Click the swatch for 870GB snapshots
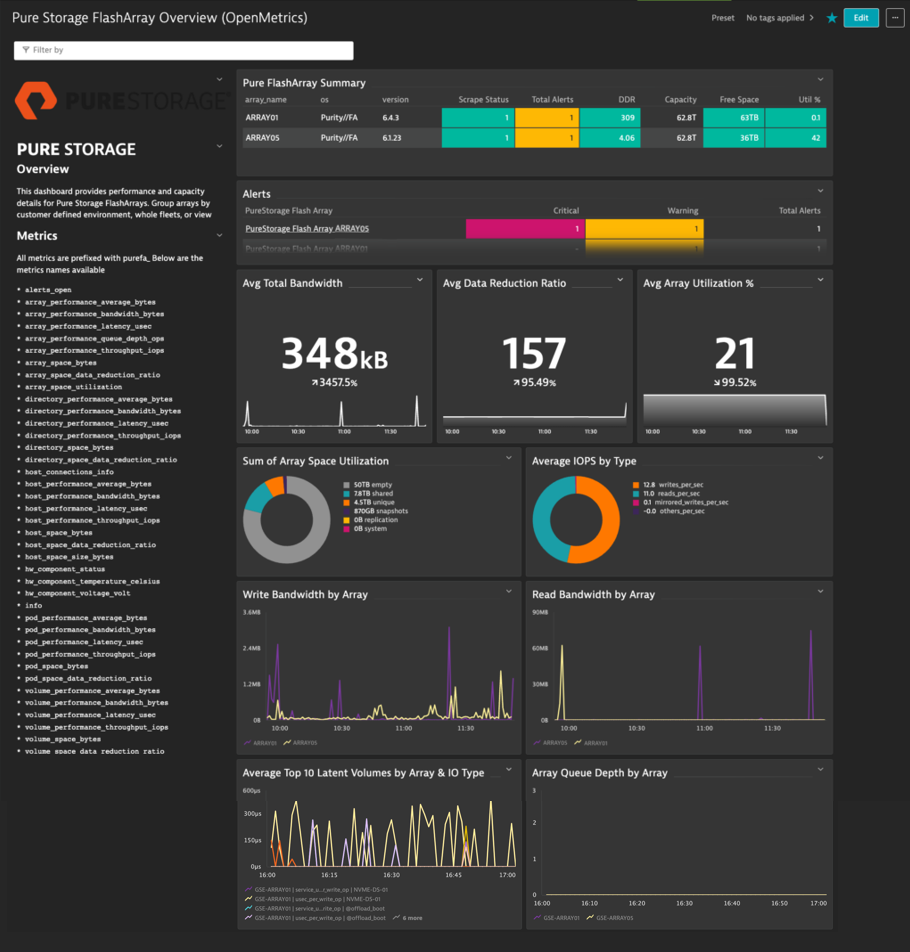Screen dimensions: 910x952 tap(347, 511)
